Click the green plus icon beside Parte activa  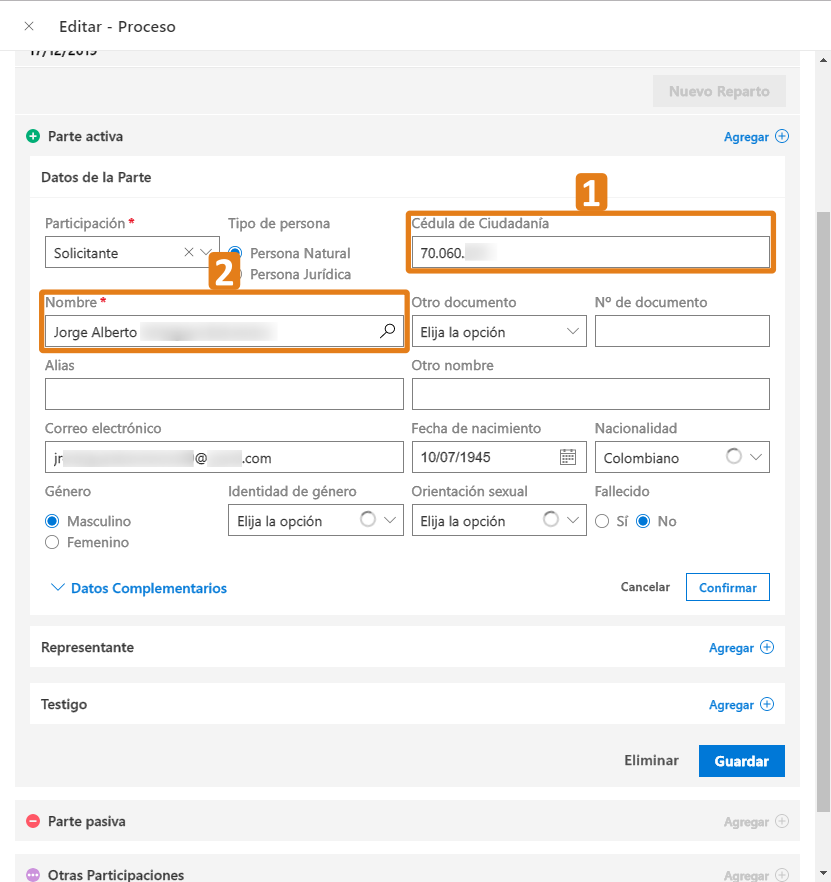click(33, 136)
